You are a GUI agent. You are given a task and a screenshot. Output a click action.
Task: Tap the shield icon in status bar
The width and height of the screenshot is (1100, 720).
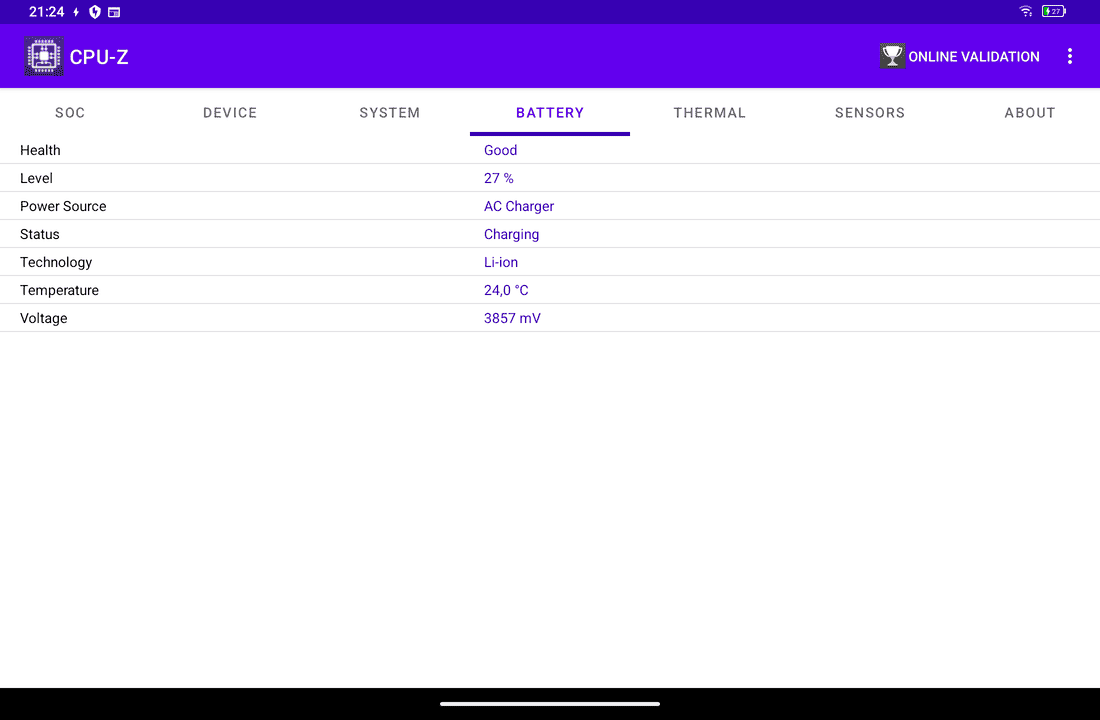pos(95,12)
